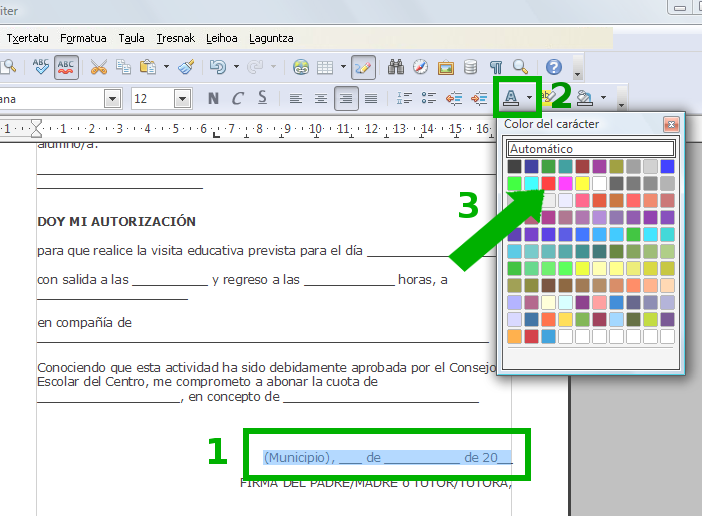Viewport: 702px width, 516px height.
Task: Pick the magenta swatch in palette
Action: click(x=565, y=183)
